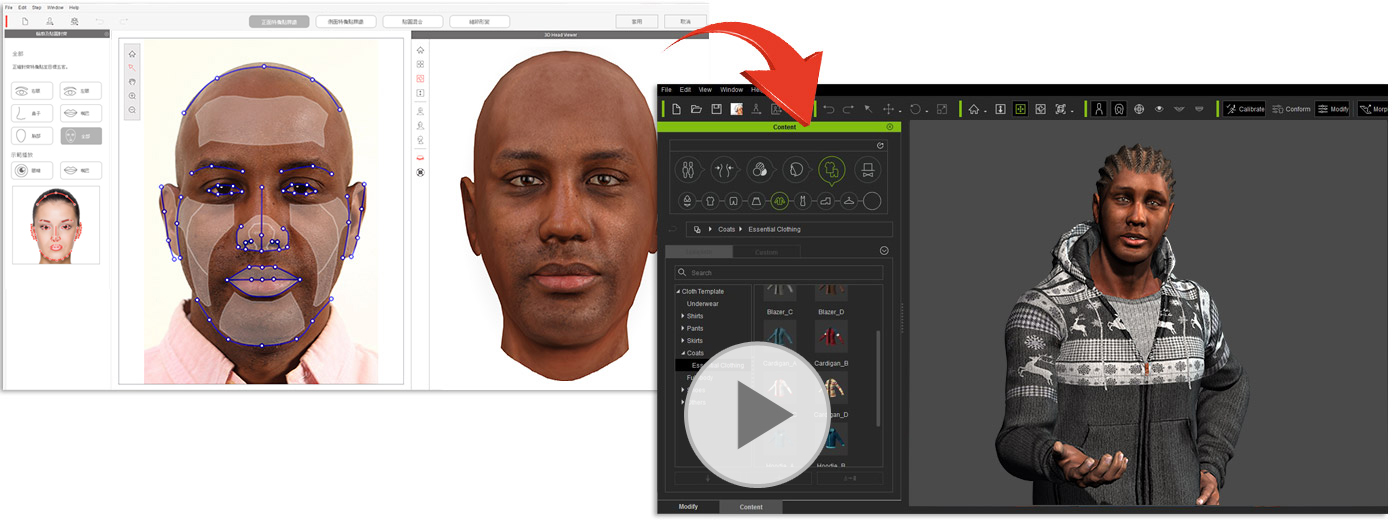Open the Window menu in the dark menu bar
This screenshot has width=1394, height=521.
point(731,90)
